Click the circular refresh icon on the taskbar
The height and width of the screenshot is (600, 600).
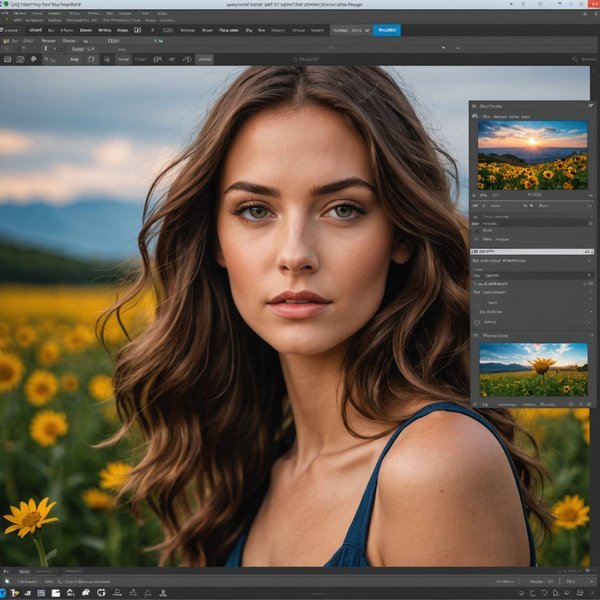[x=101, y=593]
